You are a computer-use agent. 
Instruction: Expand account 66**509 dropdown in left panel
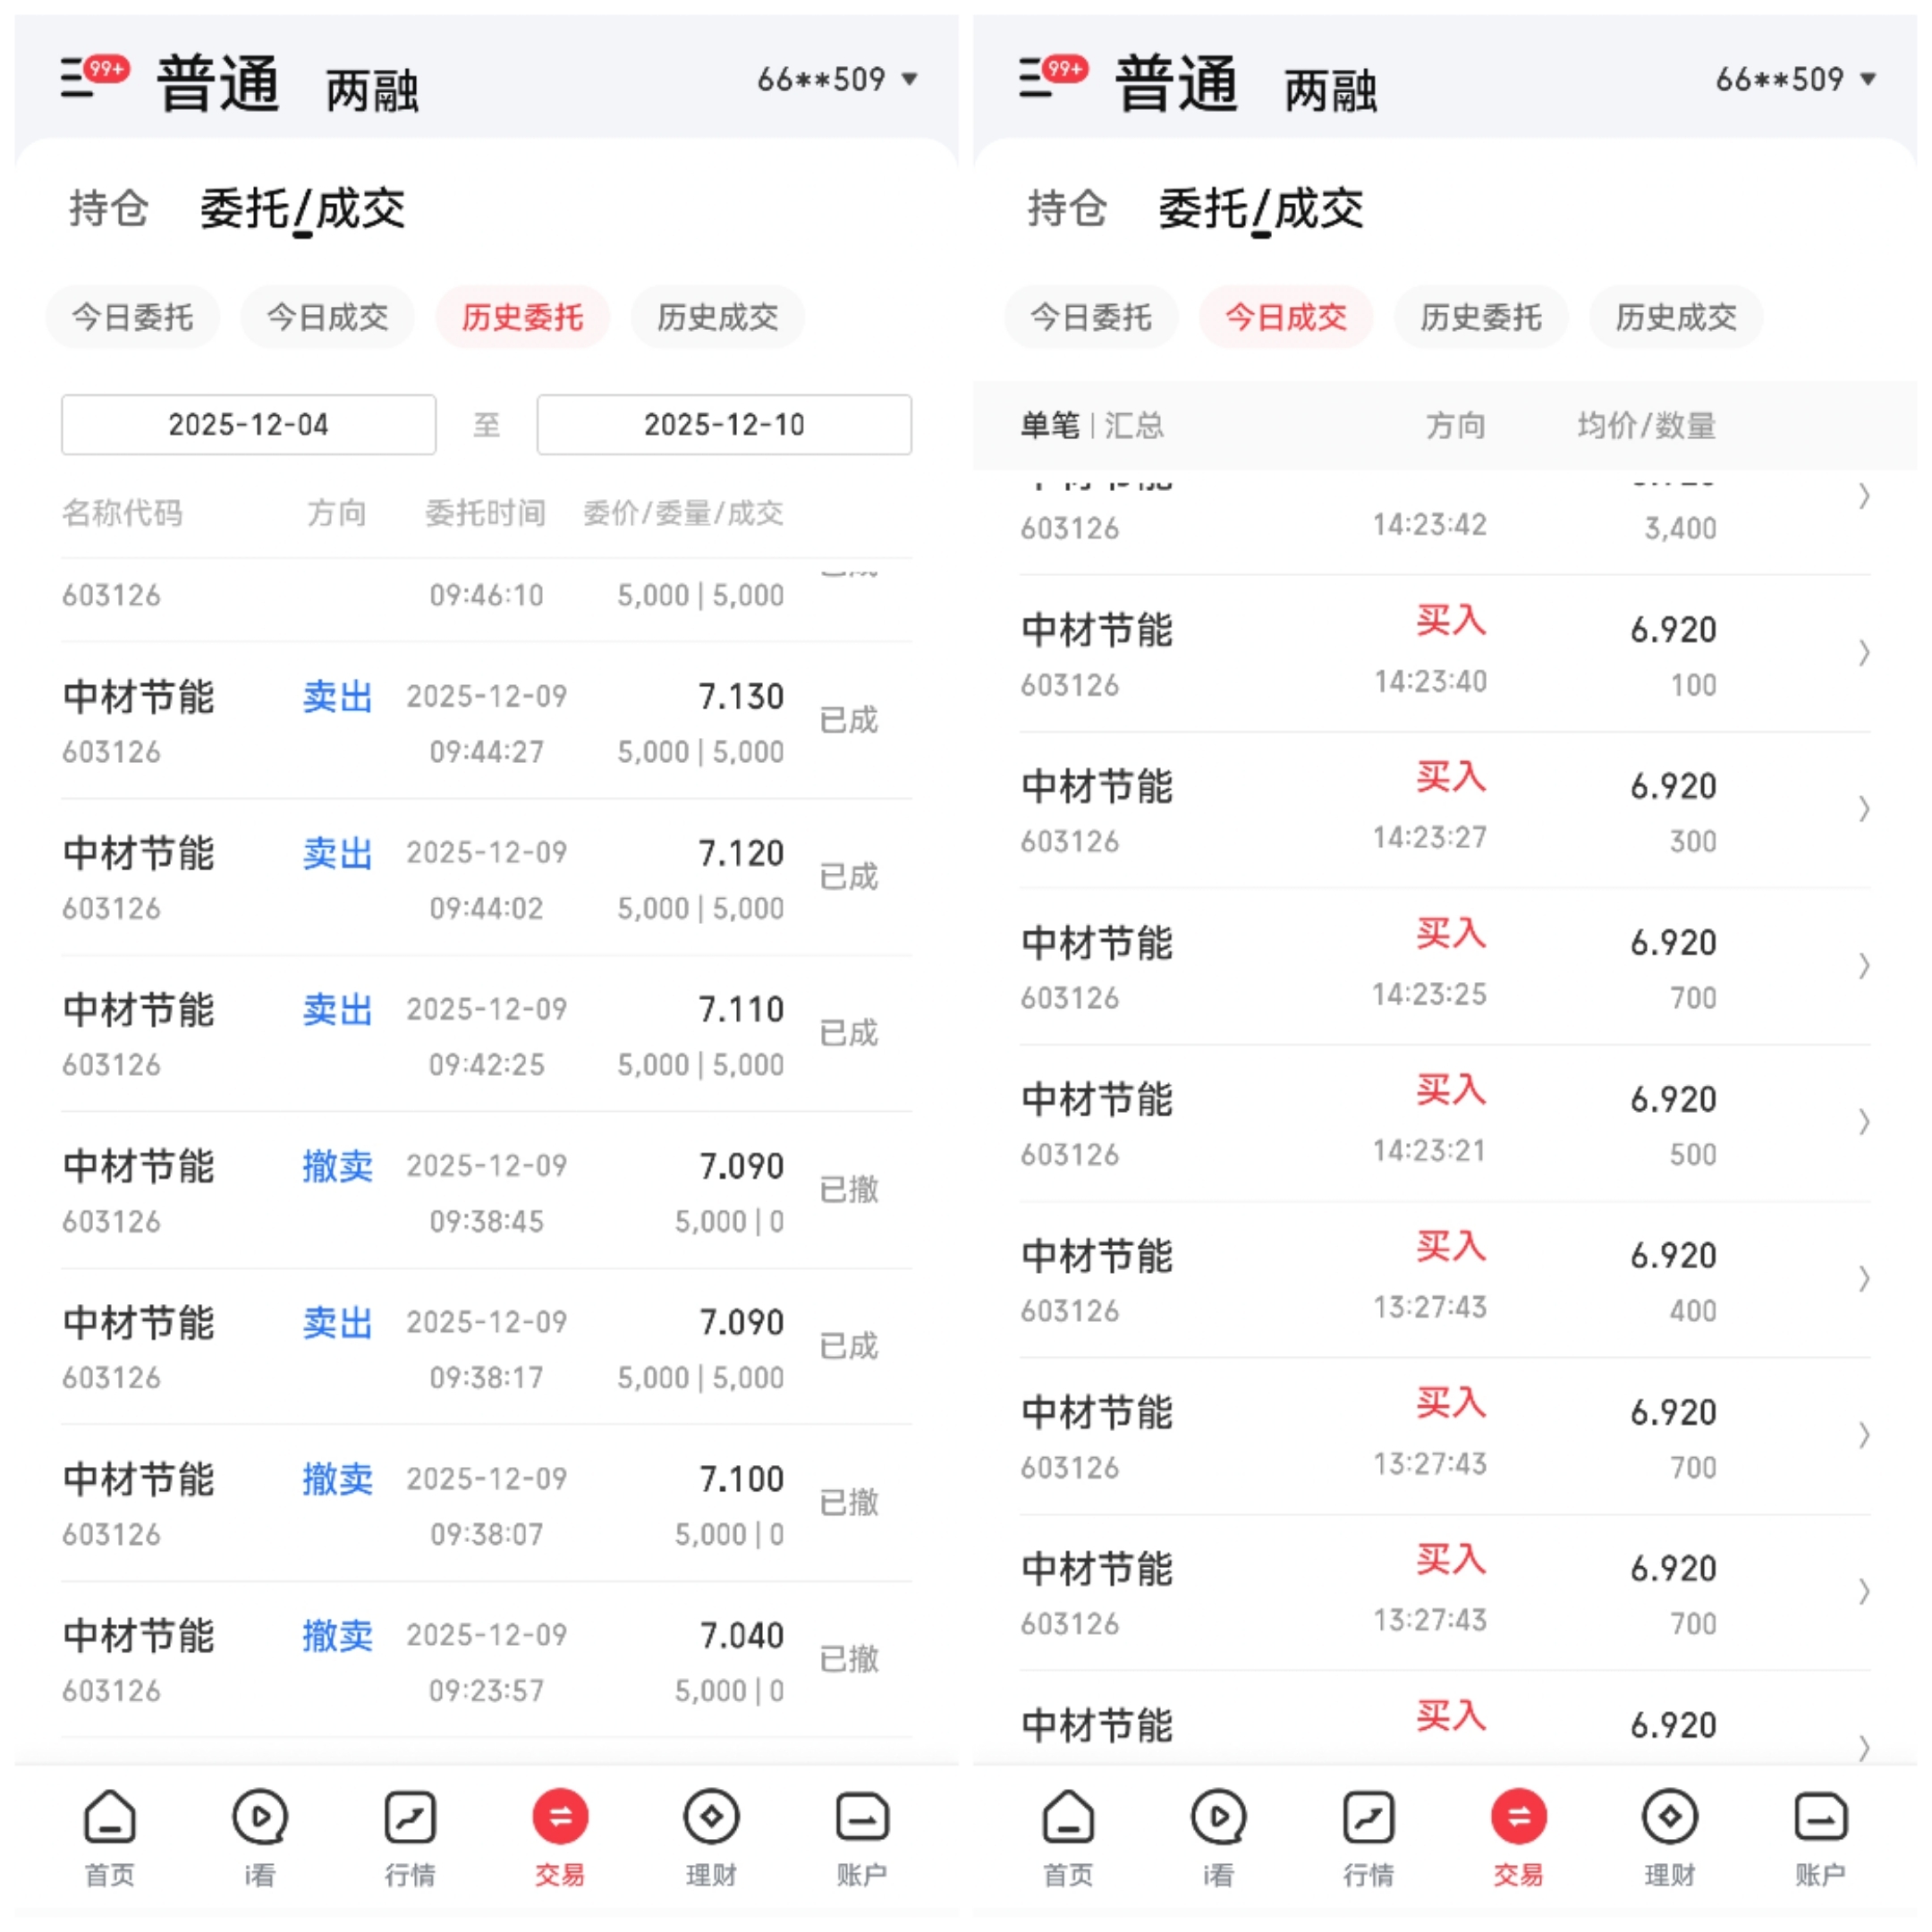tap(837, 79)
